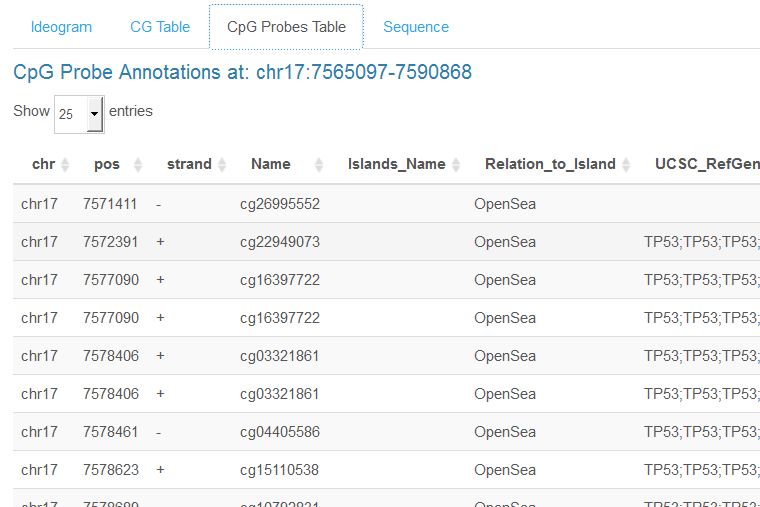The image size is (760, 507).
Task: Click position value 7578623
Action: (111, 470)
